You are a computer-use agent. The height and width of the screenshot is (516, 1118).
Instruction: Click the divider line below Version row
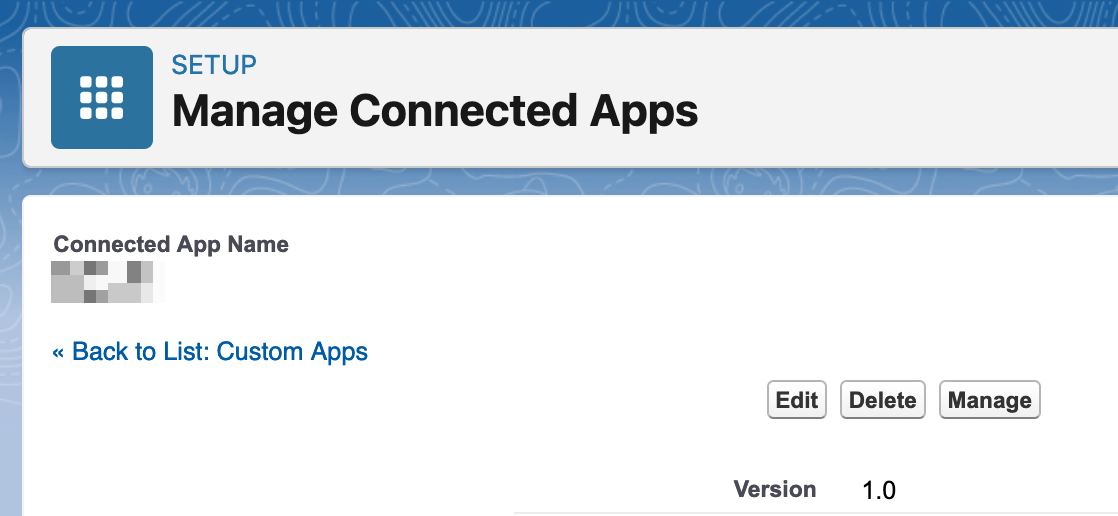(800, 513)
